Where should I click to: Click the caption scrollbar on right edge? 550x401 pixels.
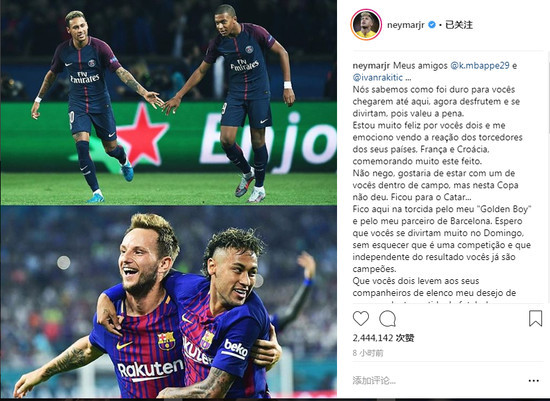548,91
